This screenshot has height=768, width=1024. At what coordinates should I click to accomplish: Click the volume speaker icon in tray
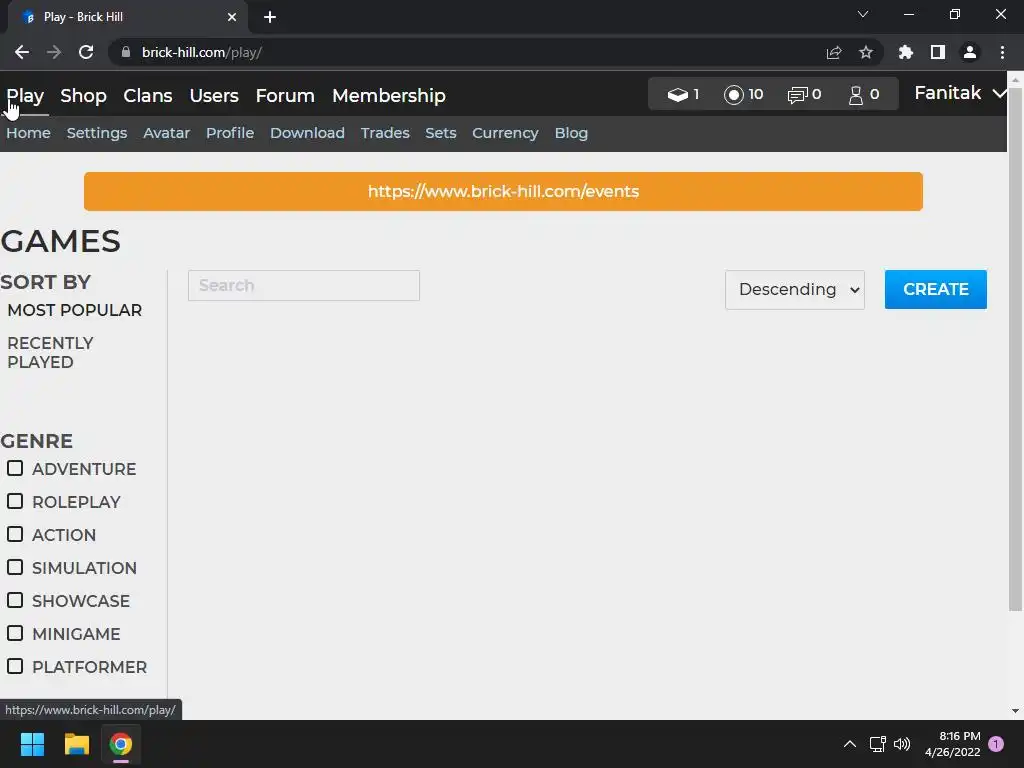(902, 744)
